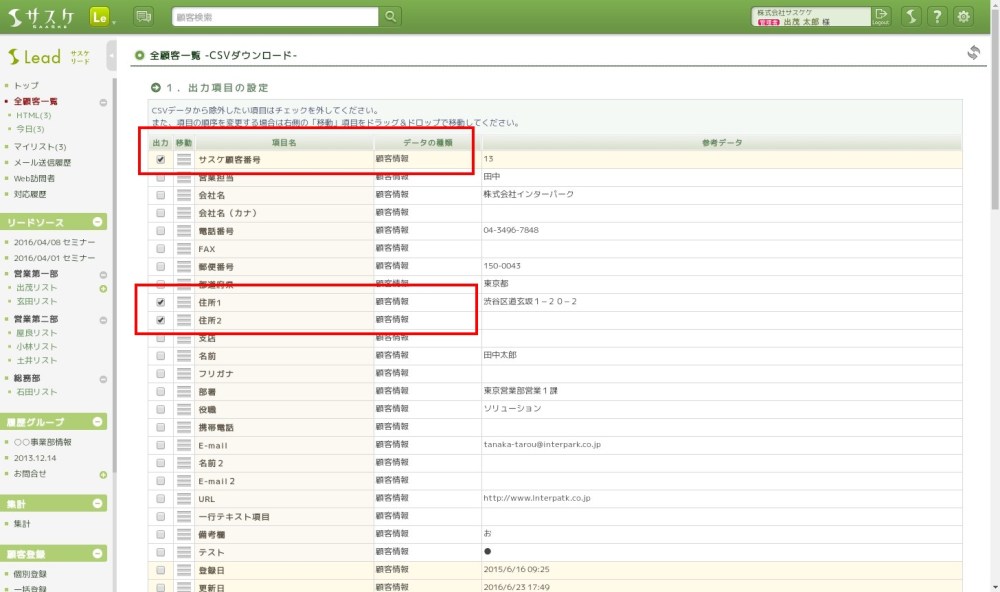Open the help question mark icon
The width and height of the screenshot is (1000, 592).
[937, 17]
